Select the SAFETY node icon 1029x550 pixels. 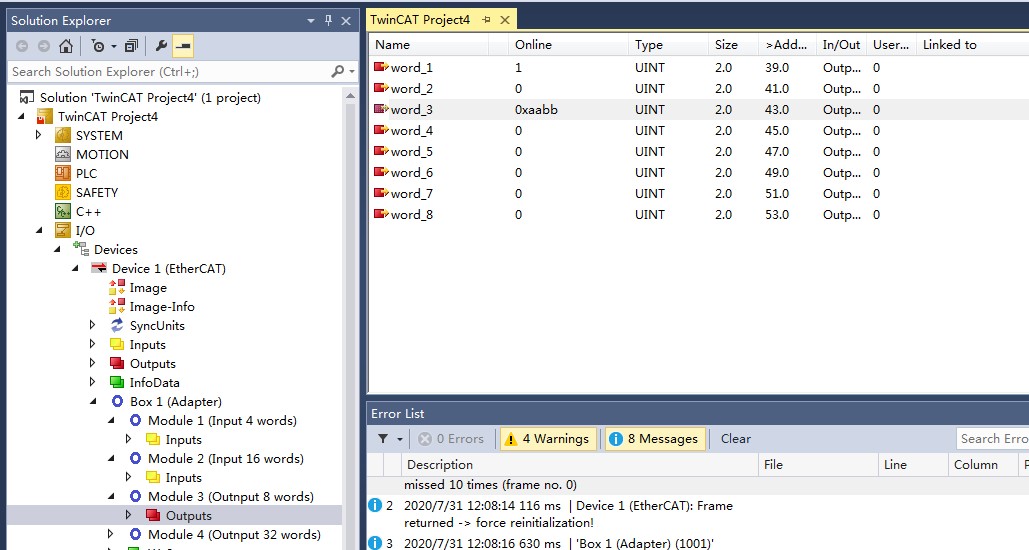pyautogui.click(x=62, y=192)
